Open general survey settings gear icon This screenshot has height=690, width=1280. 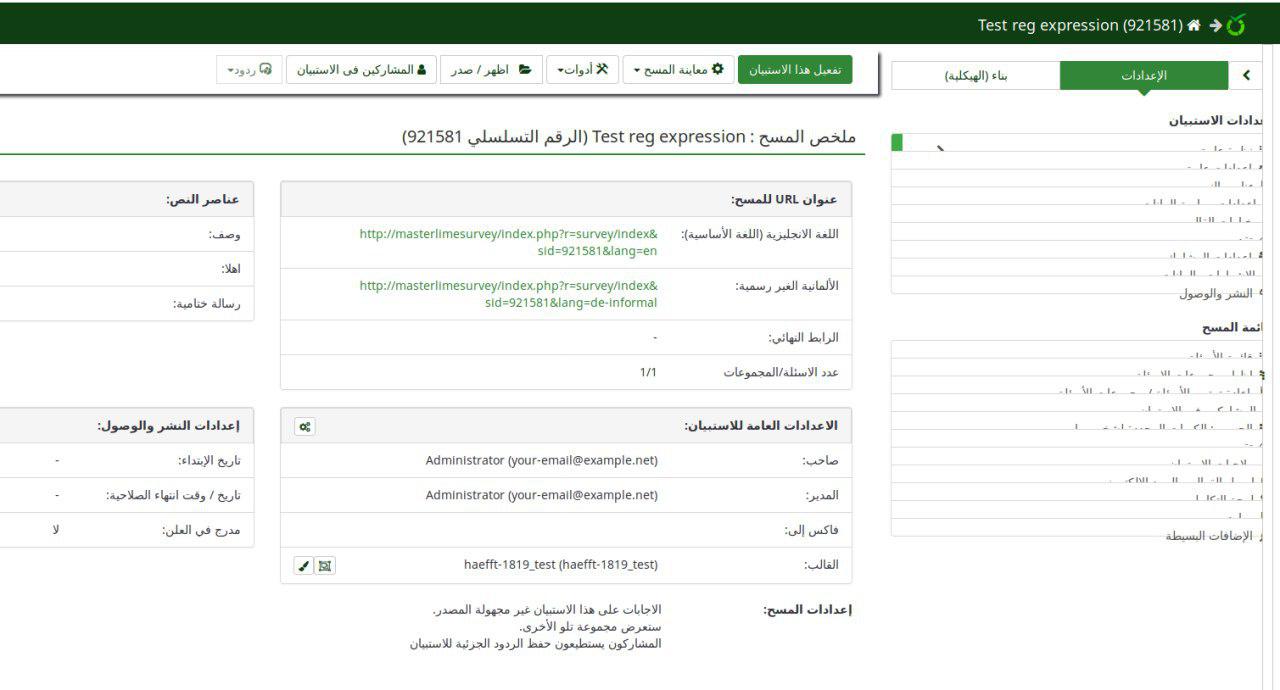coord(305,426)
